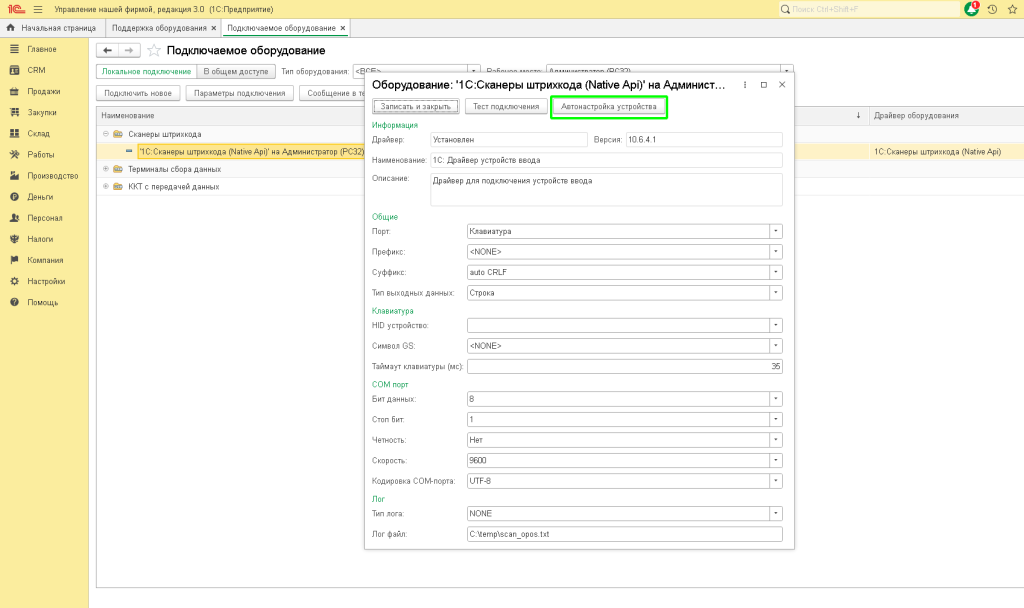Click the dialog's three-dot more menu
The image size is (1024, 608).
745,85
